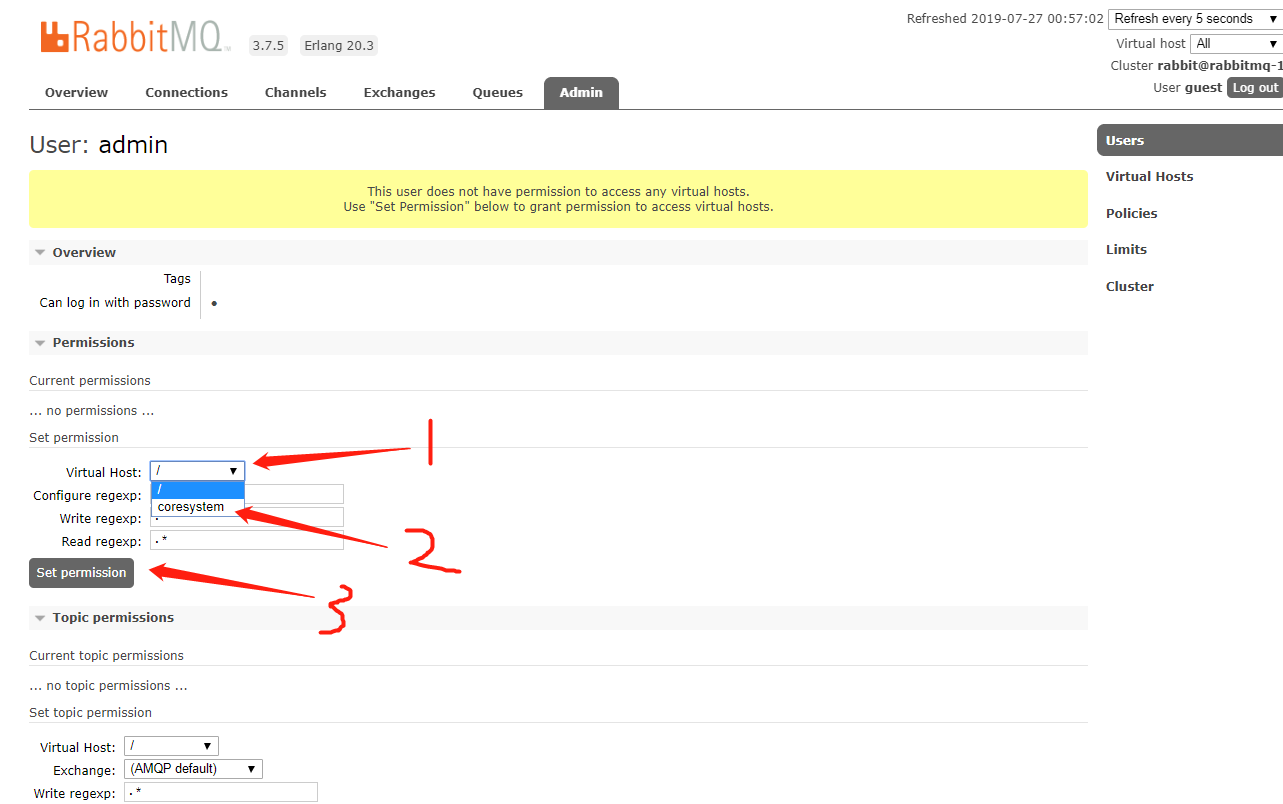Viewport: 1283px width, 804px height.
Task: Click the user name guest
Action: tap(1203, 88)
